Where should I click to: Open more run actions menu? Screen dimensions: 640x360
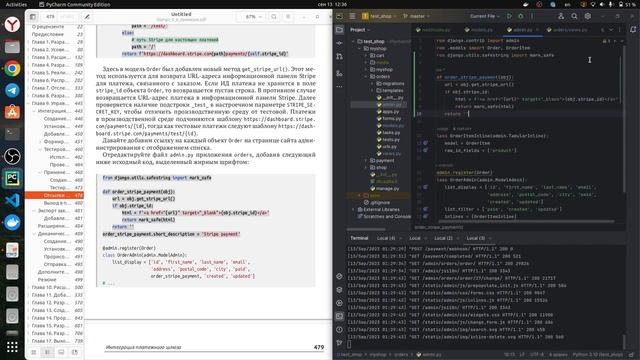pos(532,16)
